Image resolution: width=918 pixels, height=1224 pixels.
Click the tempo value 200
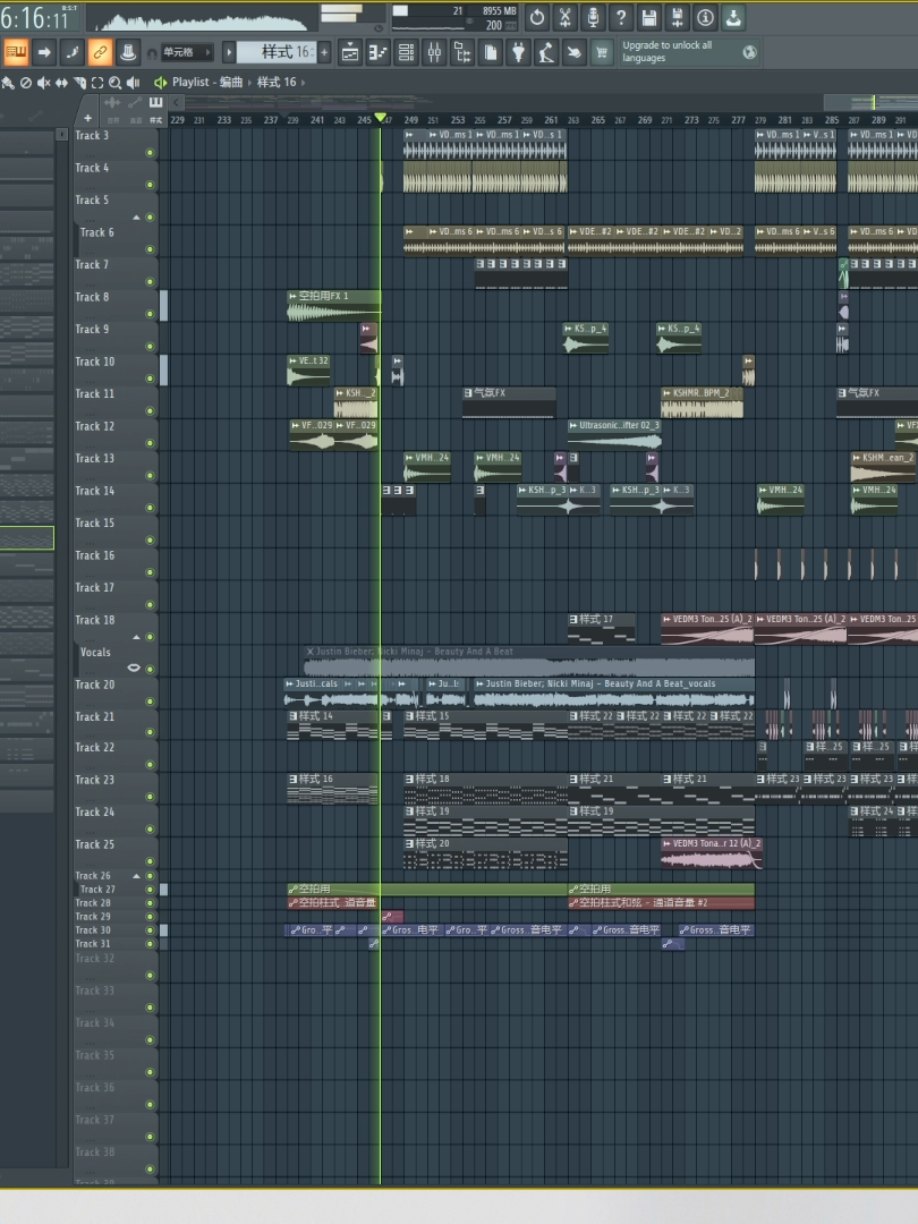tap(494, 25)
